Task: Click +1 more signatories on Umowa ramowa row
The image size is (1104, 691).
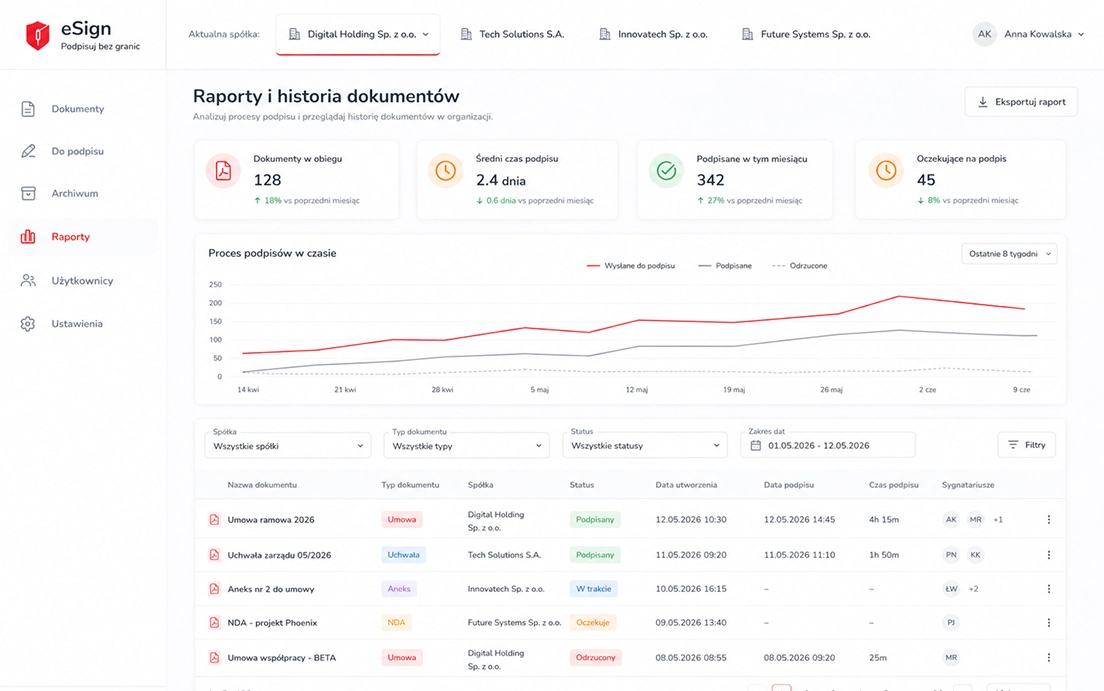Action: click(998, 520)
